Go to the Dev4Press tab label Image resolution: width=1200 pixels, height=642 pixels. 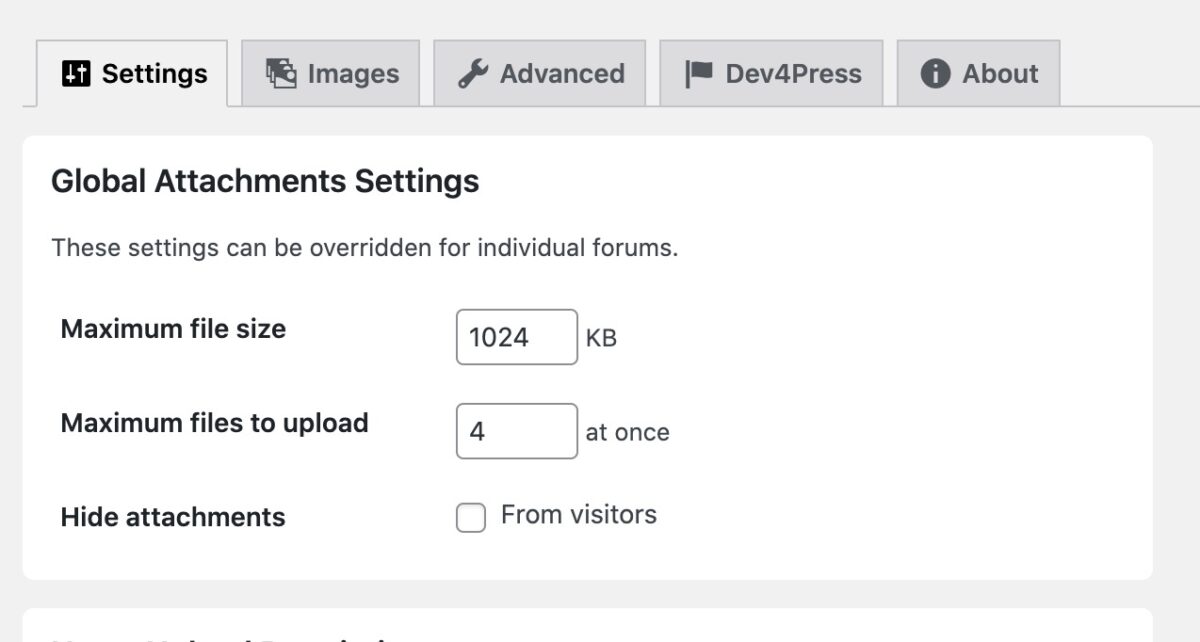point(793,74)
